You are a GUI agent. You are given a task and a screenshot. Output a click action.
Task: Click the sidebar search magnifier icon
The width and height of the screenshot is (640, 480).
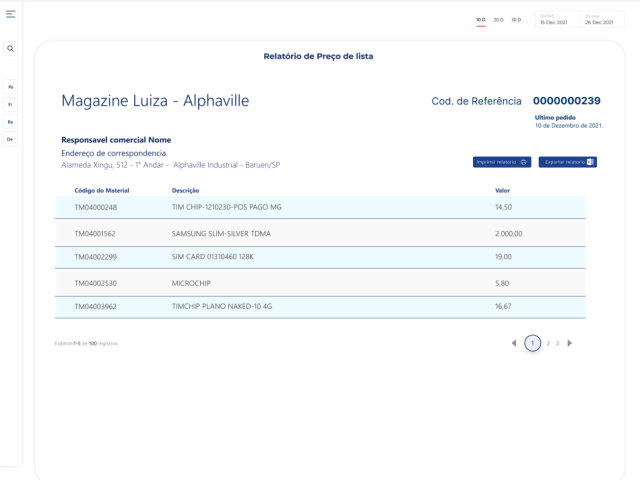[x=11, y=49]
